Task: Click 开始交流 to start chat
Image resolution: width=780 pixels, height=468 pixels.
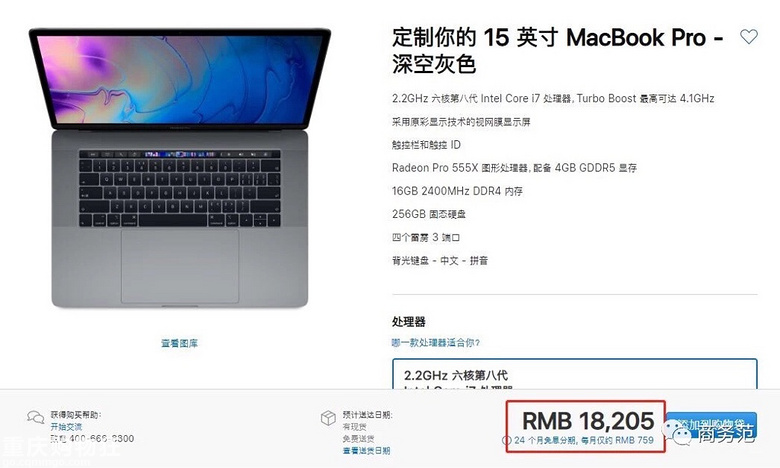Action: click(66, 427)
